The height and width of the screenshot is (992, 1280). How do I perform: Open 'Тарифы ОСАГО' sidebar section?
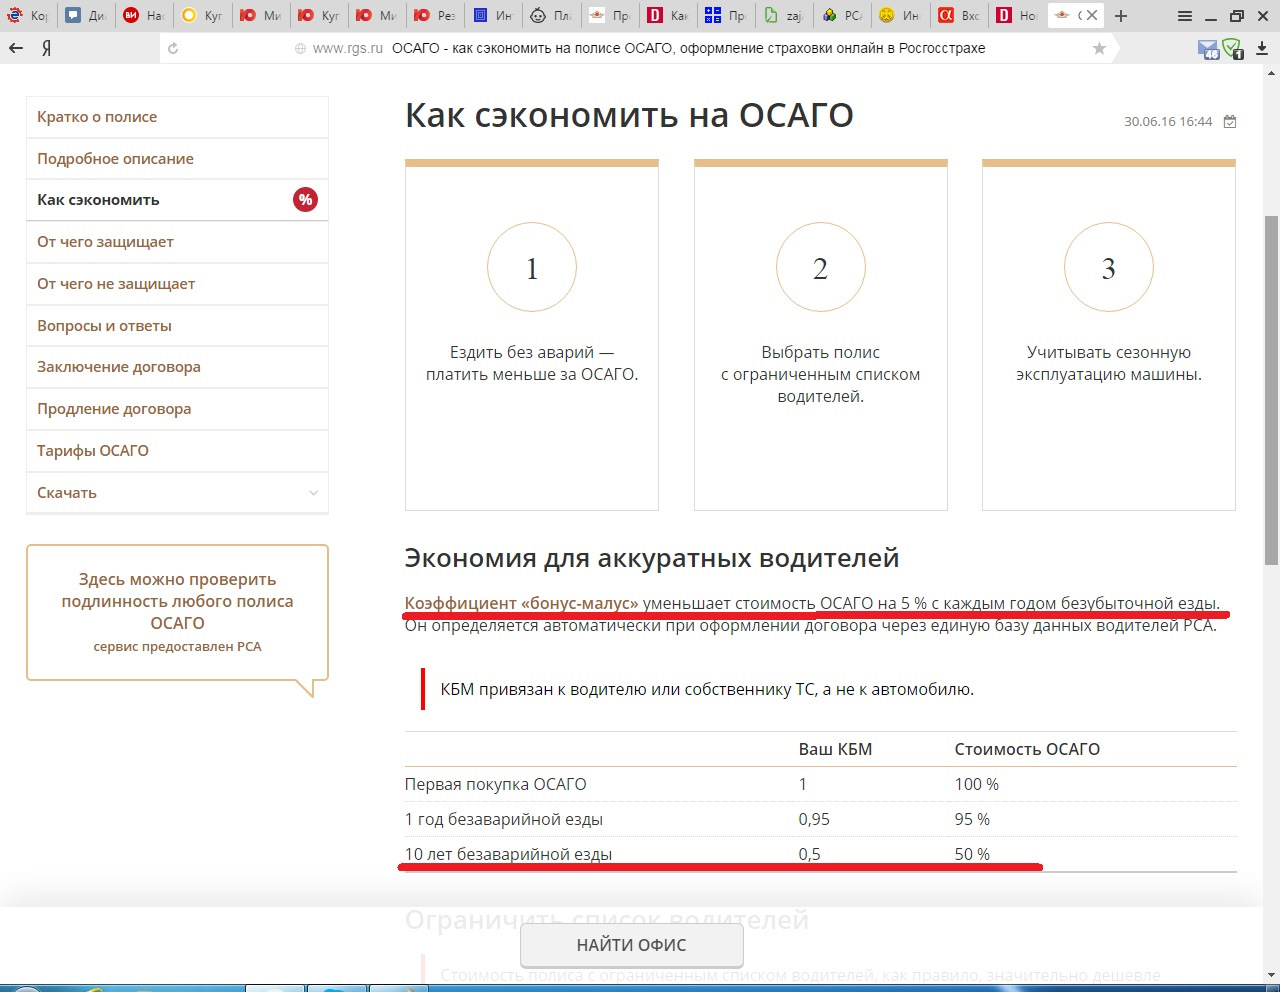coord(177,451)
